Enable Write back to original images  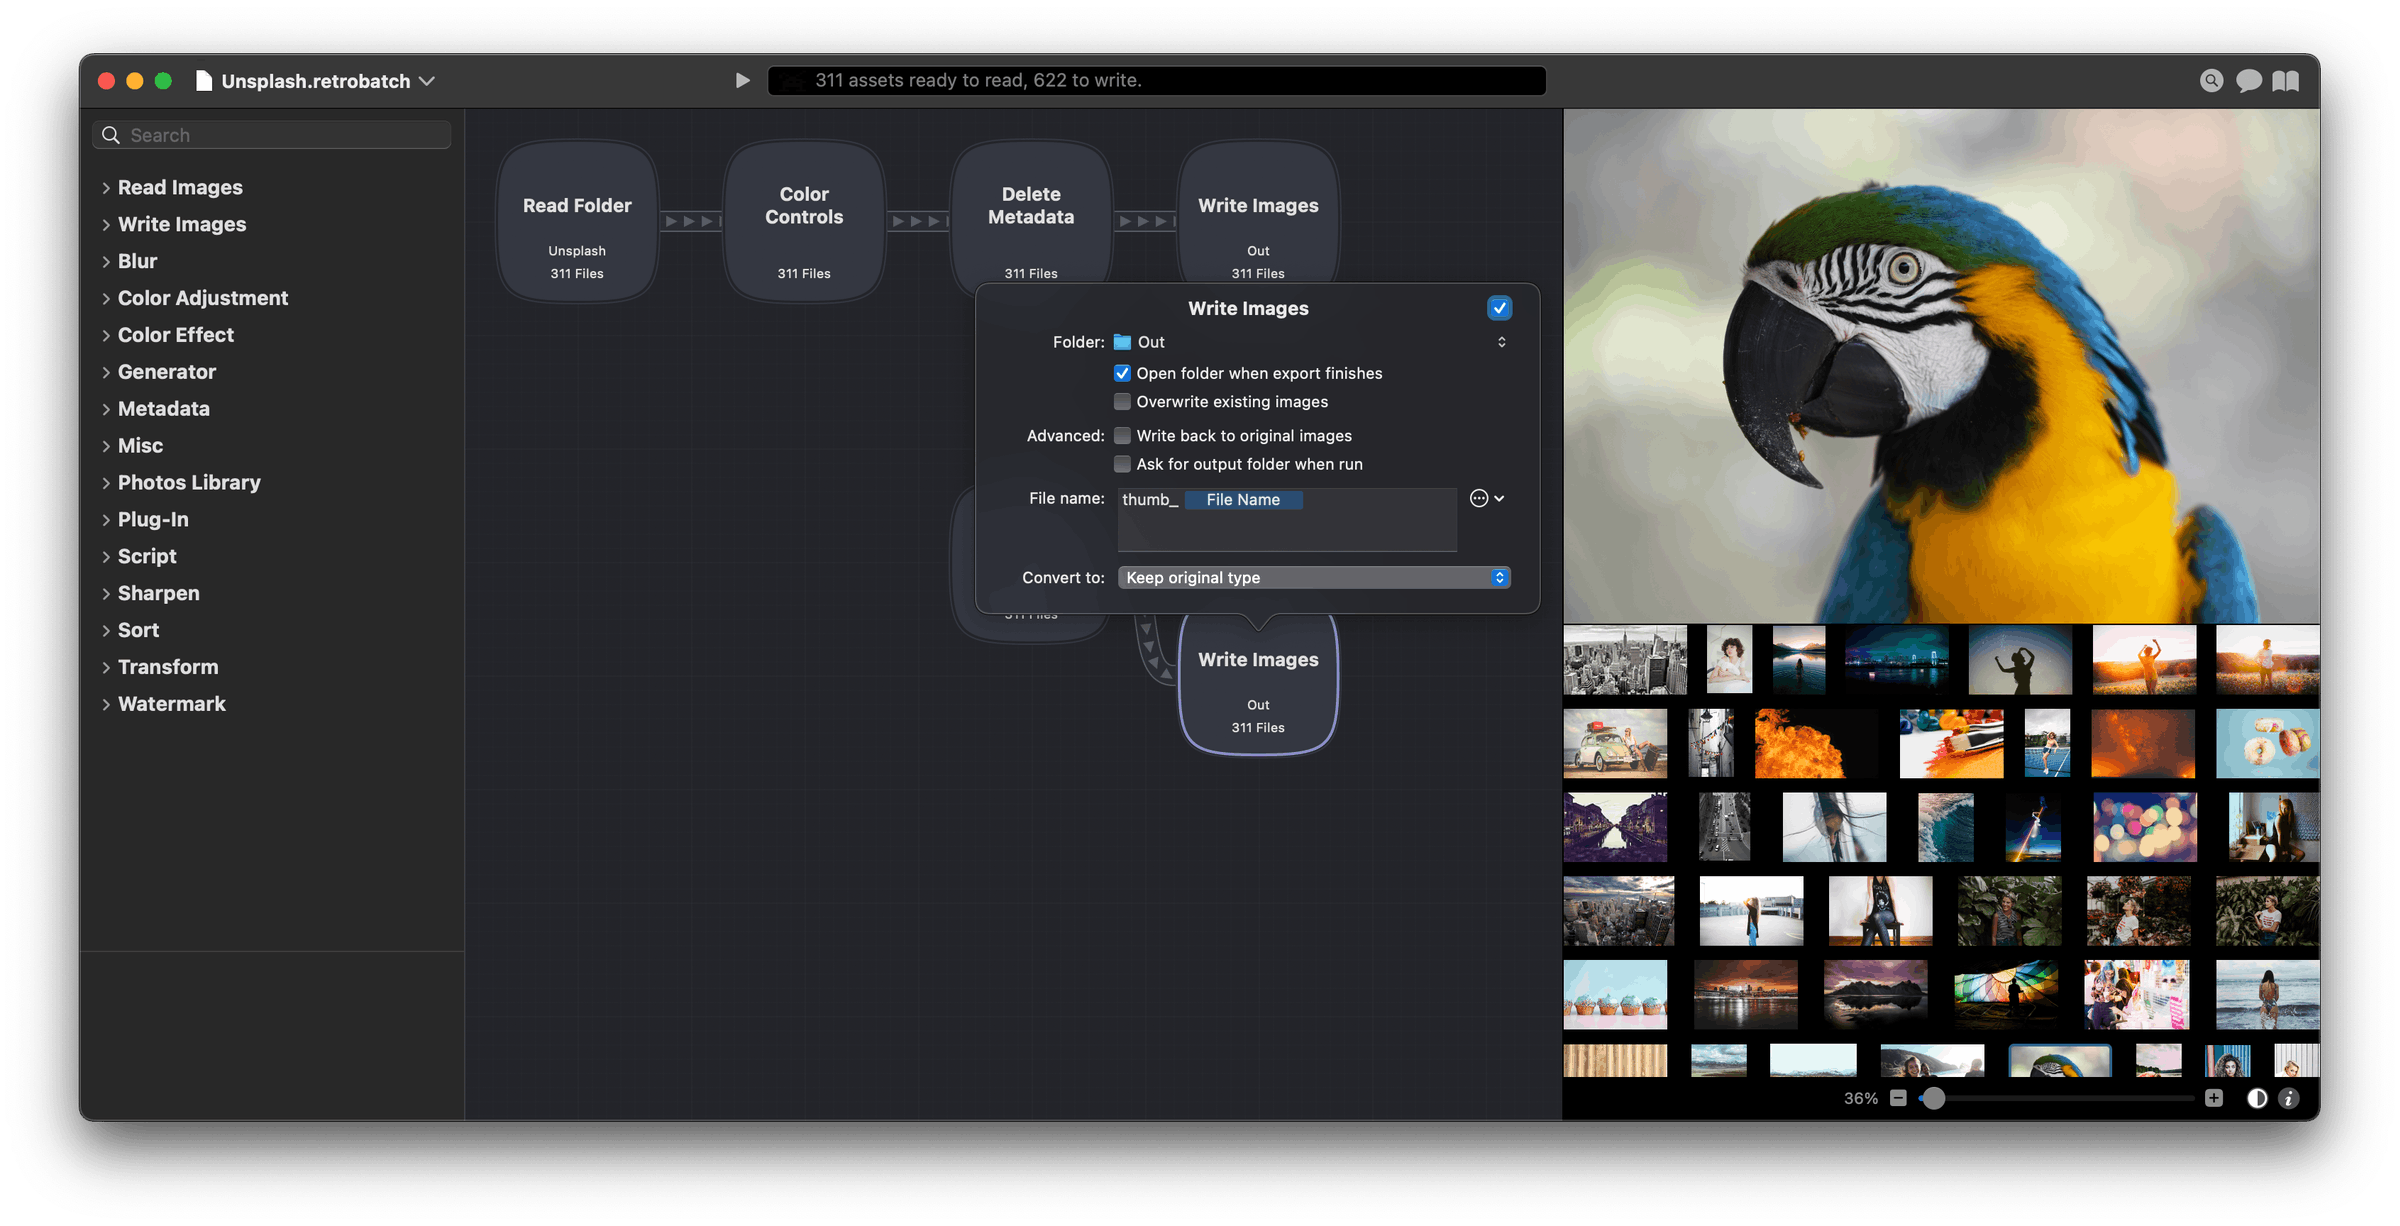click(1122, 436)
